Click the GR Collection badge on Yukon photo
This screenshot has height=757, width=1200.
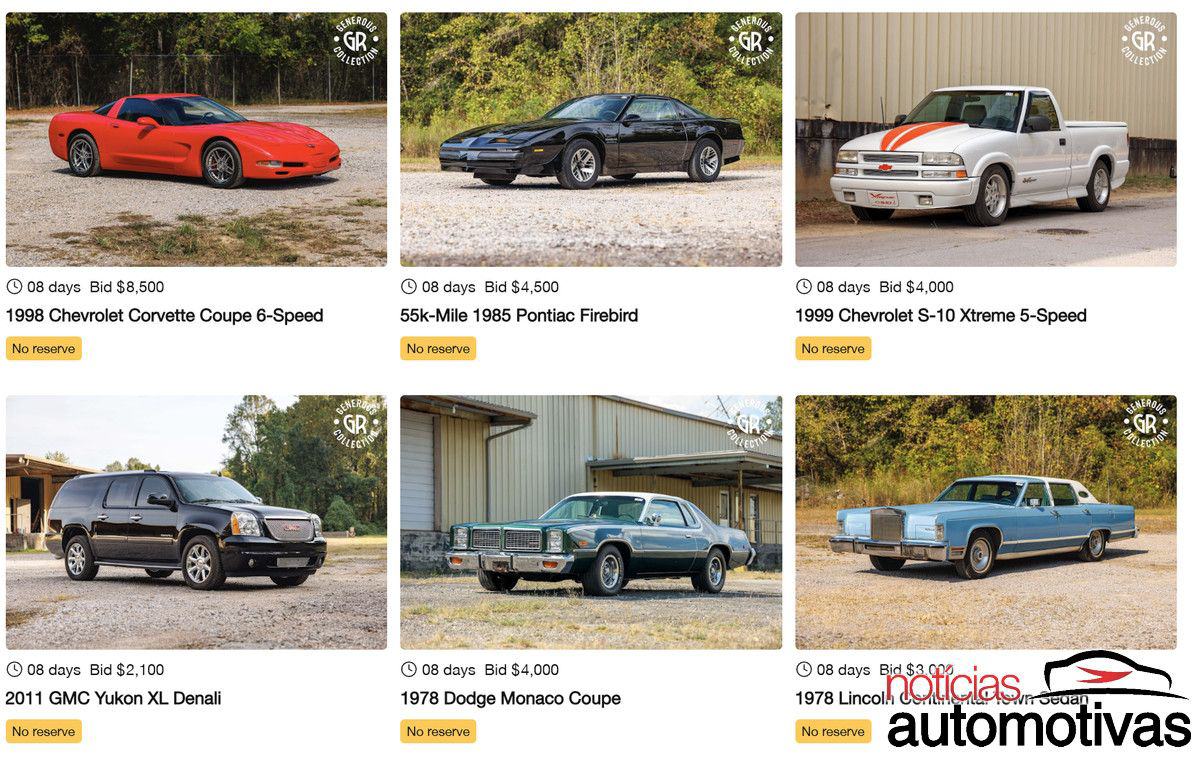(x=356, y=426)
